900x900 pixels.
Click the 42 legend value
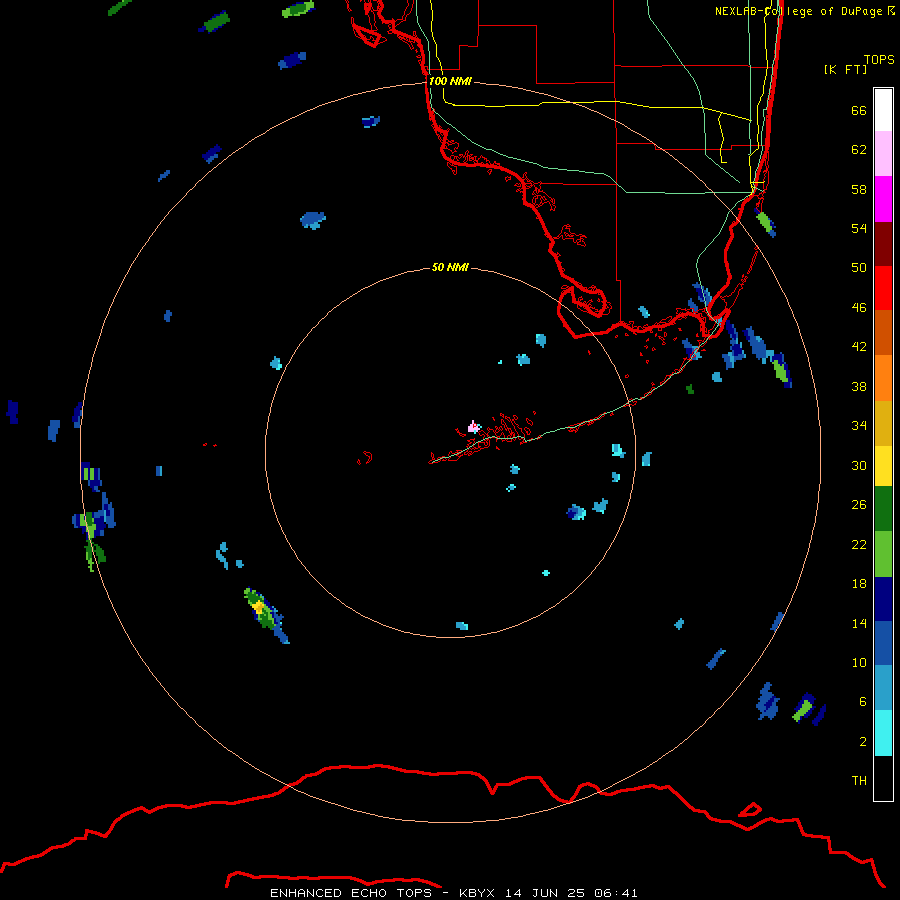click(859, 347)
